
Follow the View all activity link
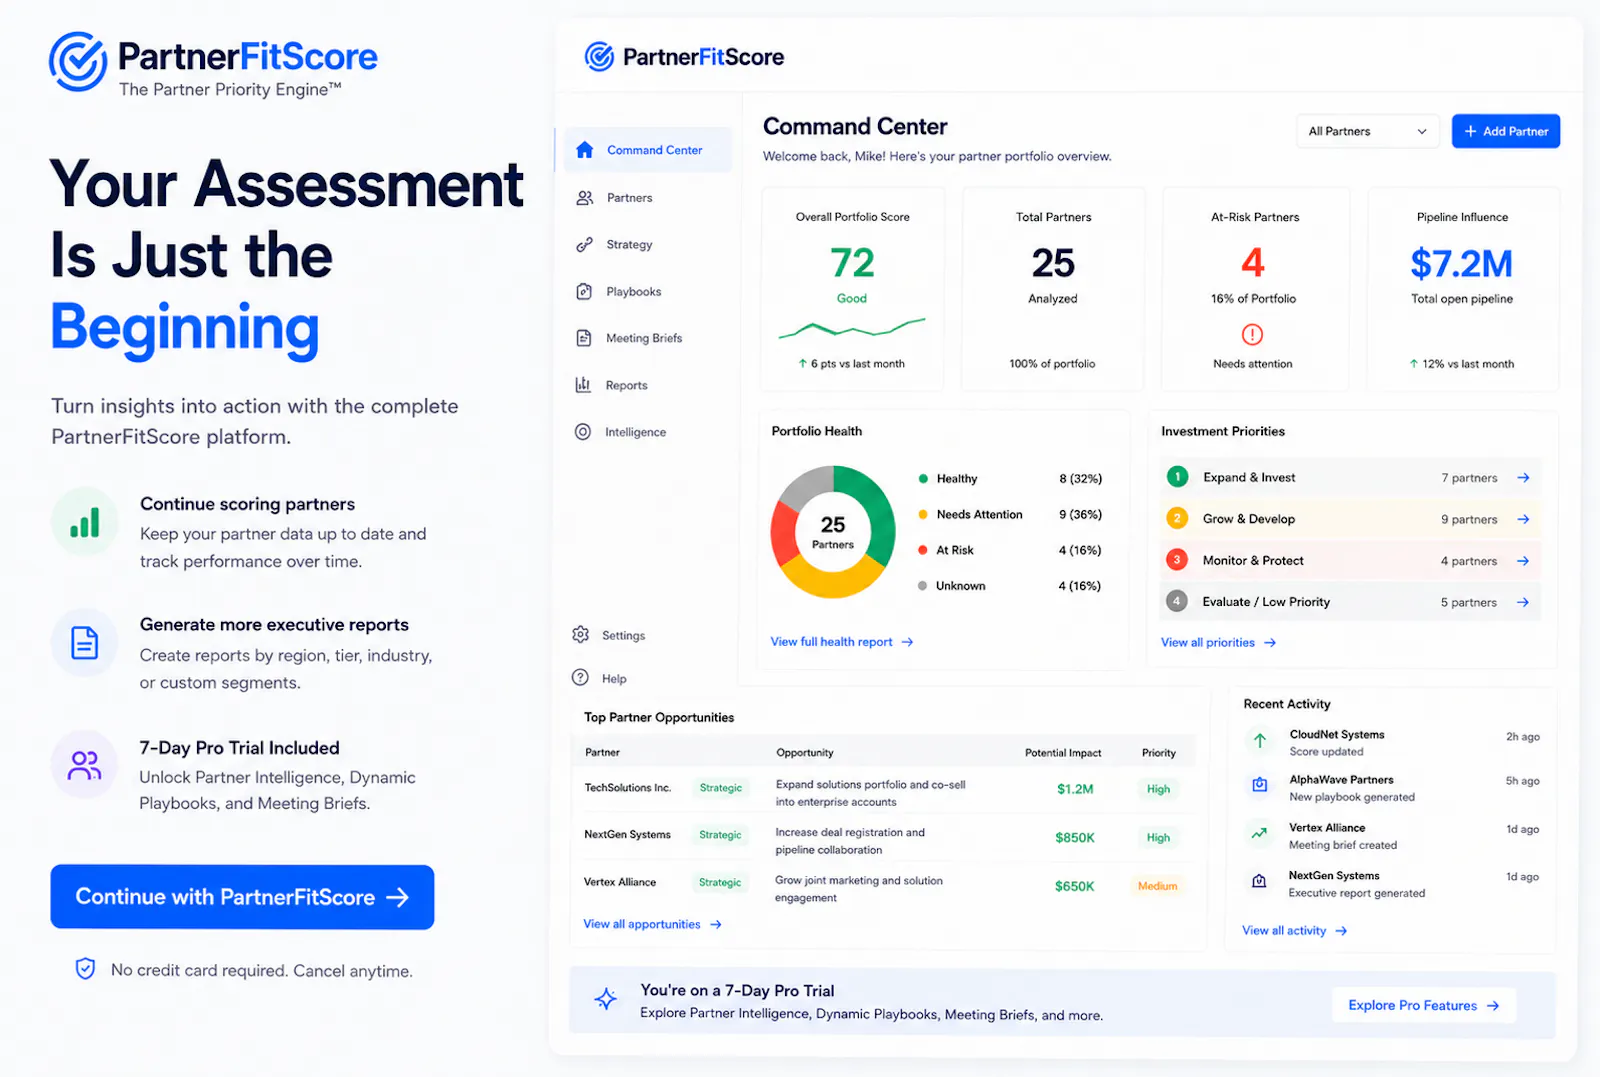(x=1294, y=930)
